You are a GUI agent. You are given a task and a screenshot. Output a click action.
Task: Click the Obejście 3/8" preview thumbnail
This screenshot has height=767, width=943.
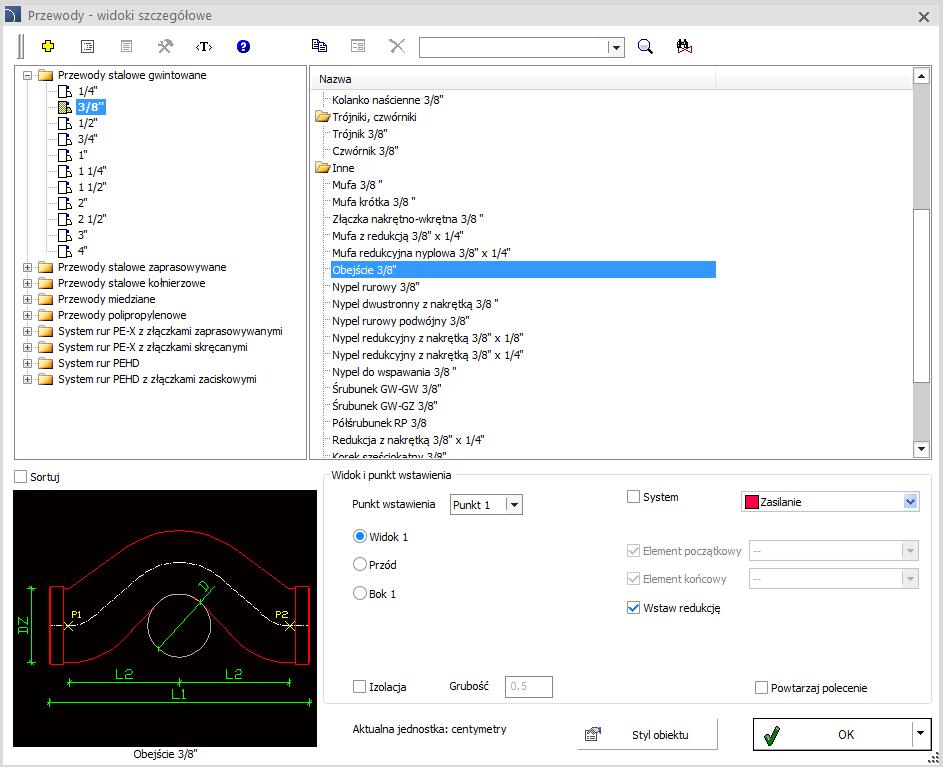[x=165, y=618]
